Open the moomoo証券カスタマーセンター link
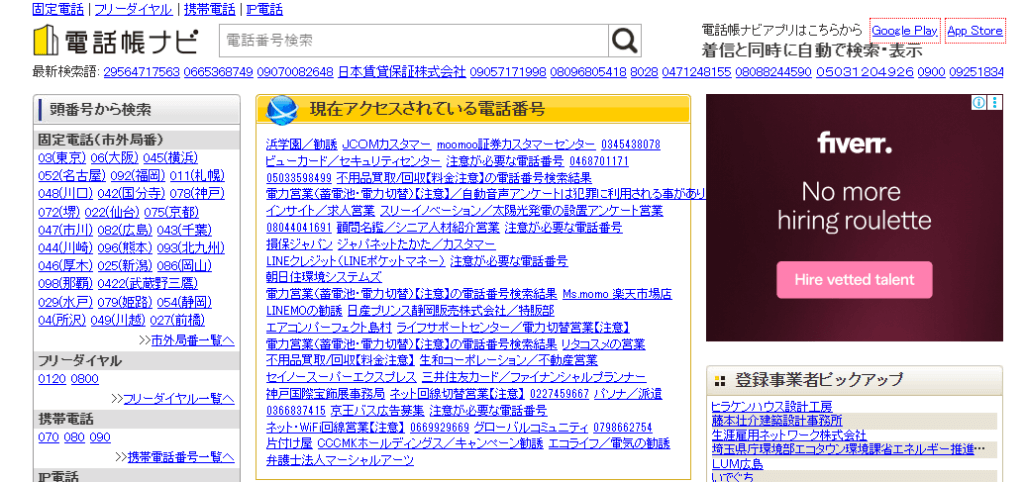Screen dimensions: 1024x482 pyautogui.click(x=516, y=144)
